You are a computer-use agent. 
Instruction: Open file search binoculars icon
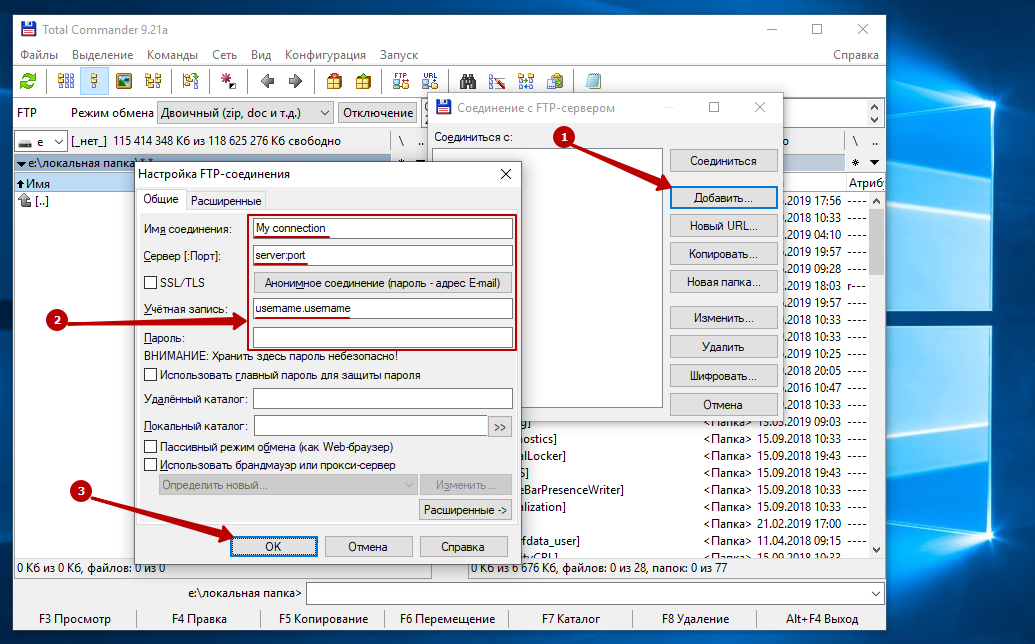pos(468,81)
